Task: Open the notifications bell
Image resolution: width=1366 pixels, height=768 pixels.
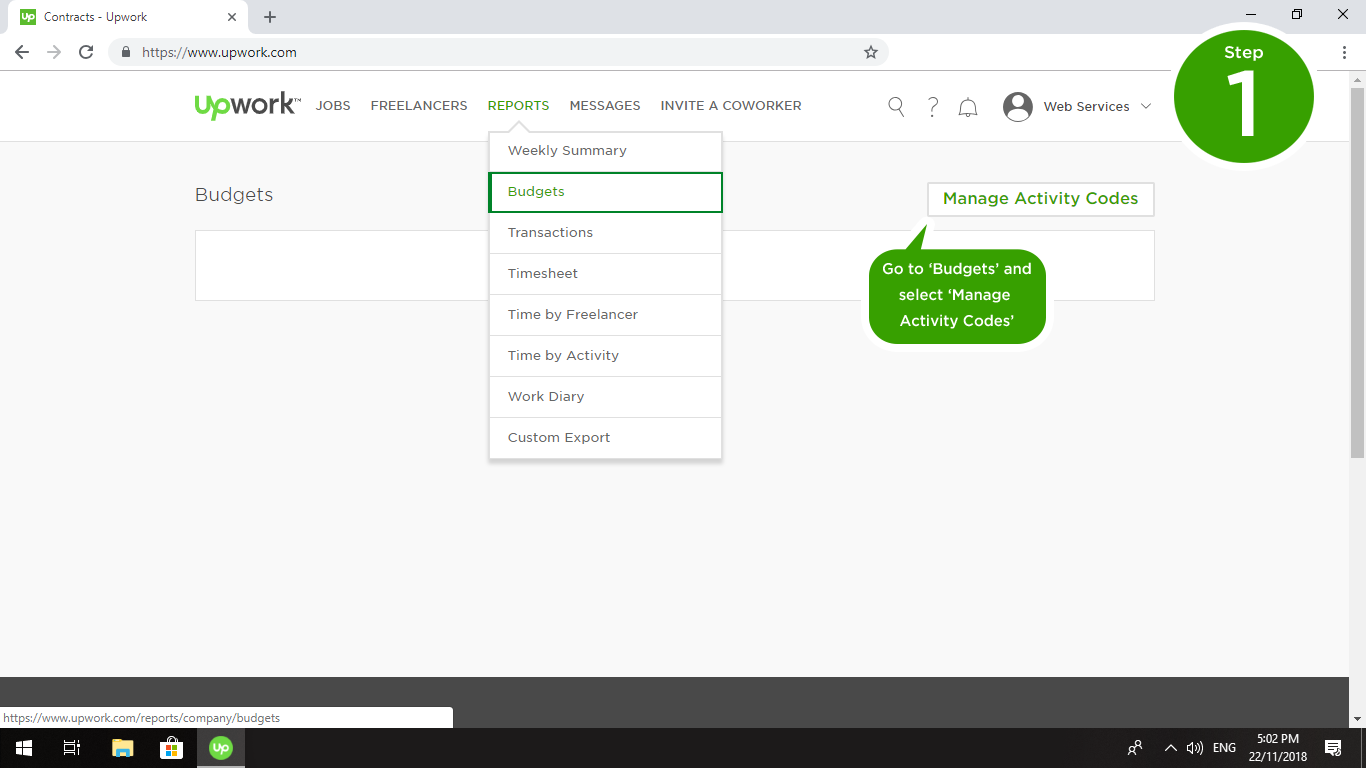Action: pos(968,107)
